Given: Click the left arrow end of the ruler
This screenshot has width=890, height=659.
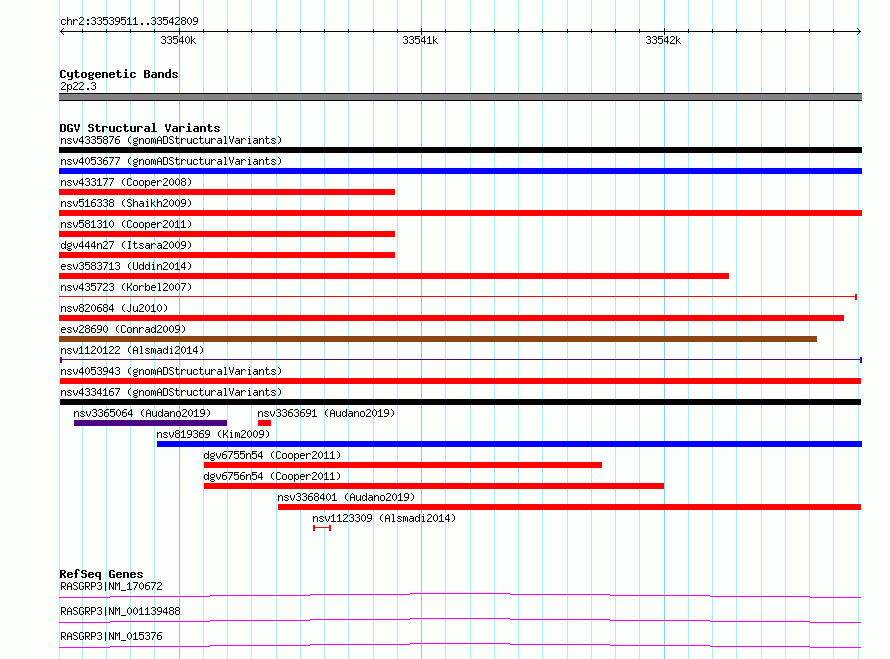Looking at the screenshot, I should pos(62,31).
